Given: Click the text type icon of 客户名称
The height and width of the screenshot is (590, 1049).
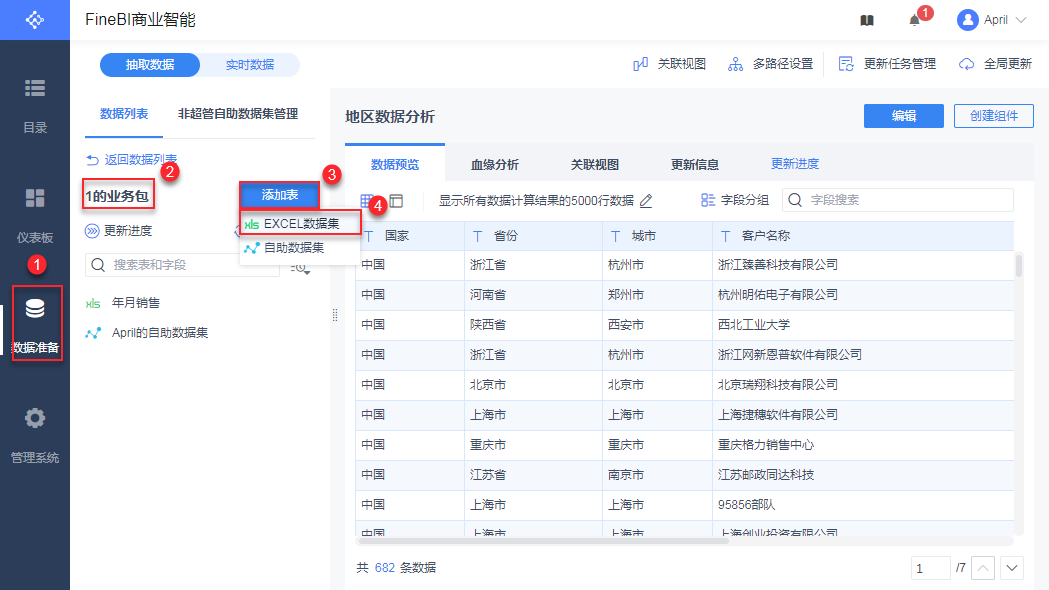Looking at the screenshot, I should pos(725,236).
